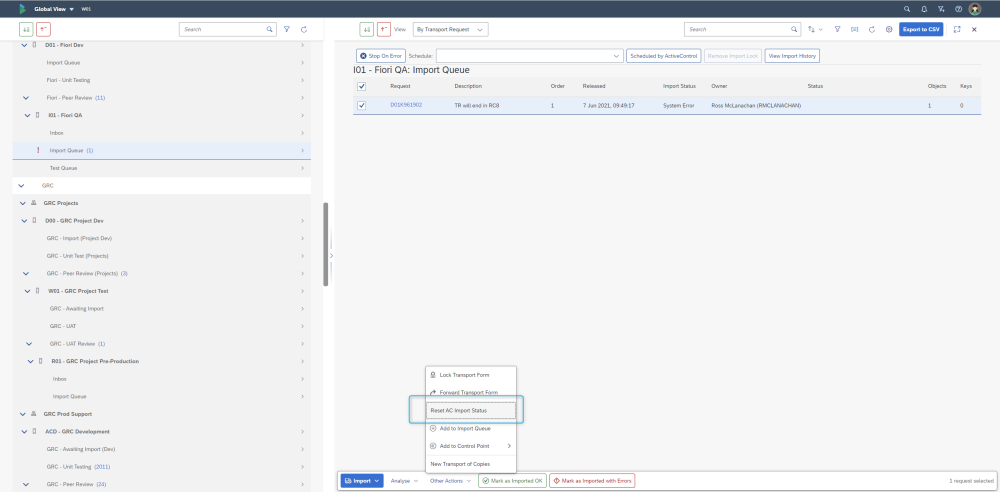Collapse all nodes in the navigation tree panel
The height and width of the screenshot is (492, 1000).
point(43,29)
